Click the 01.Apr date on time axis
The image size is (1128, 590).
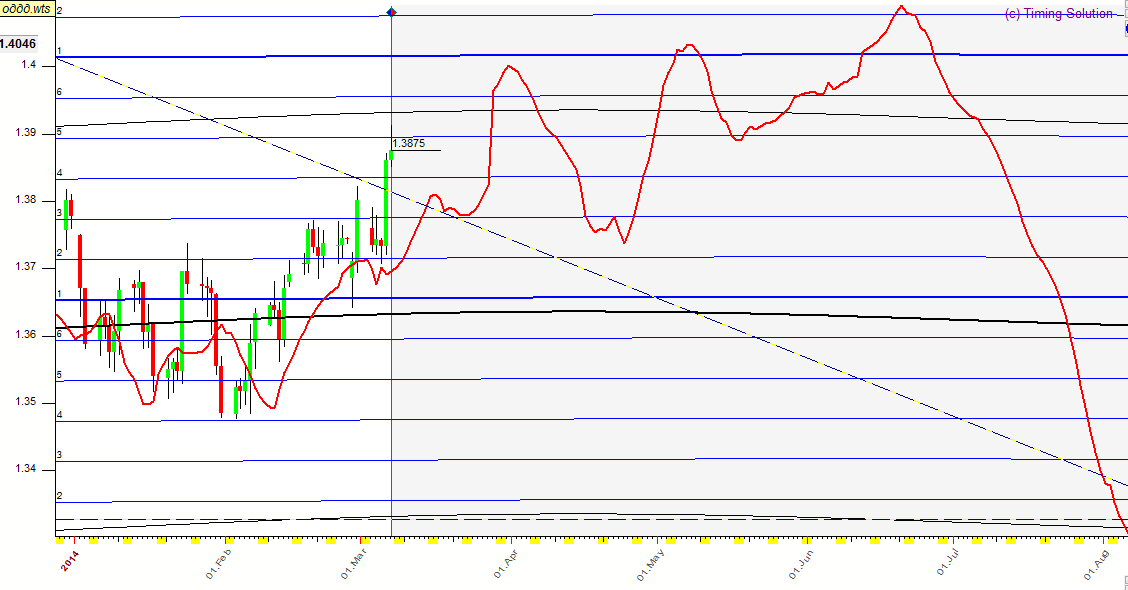[503, 561]
